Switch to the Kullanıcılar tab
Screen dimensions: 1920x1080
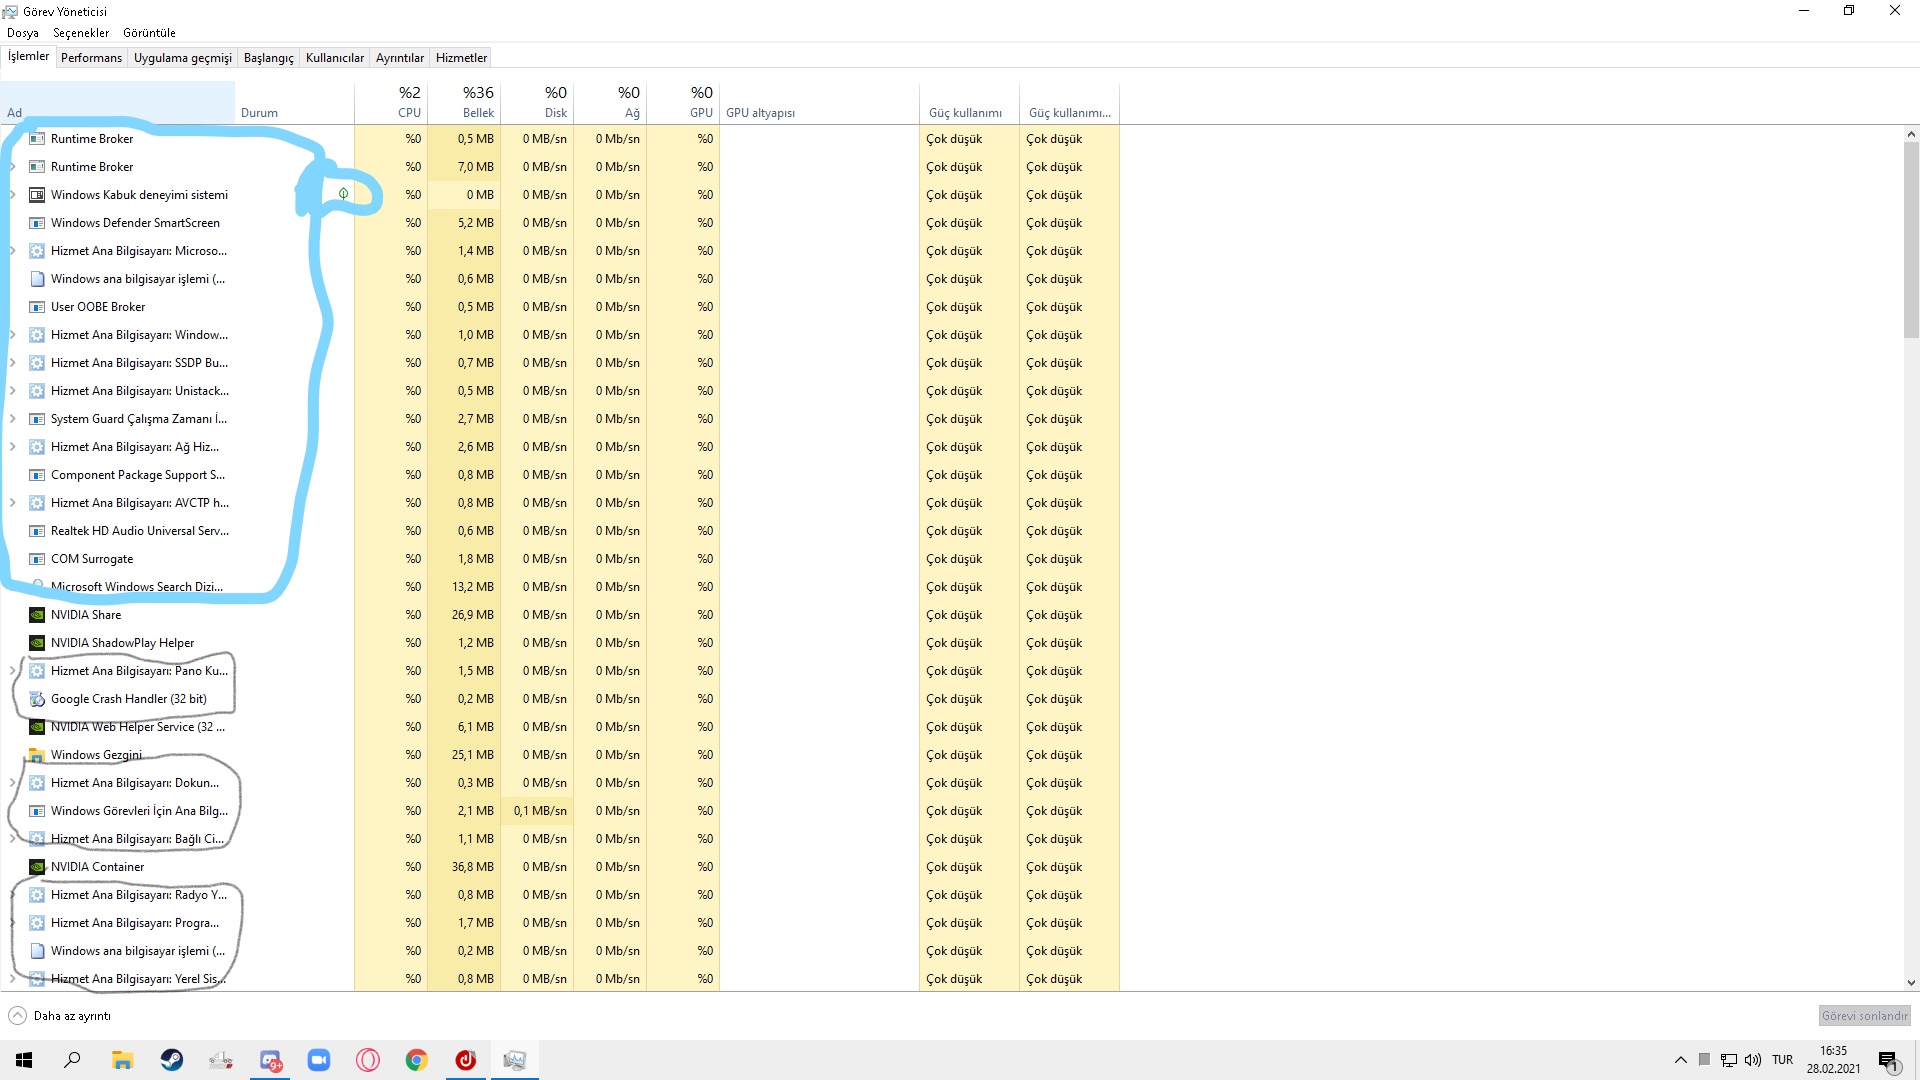pos(335,58)
